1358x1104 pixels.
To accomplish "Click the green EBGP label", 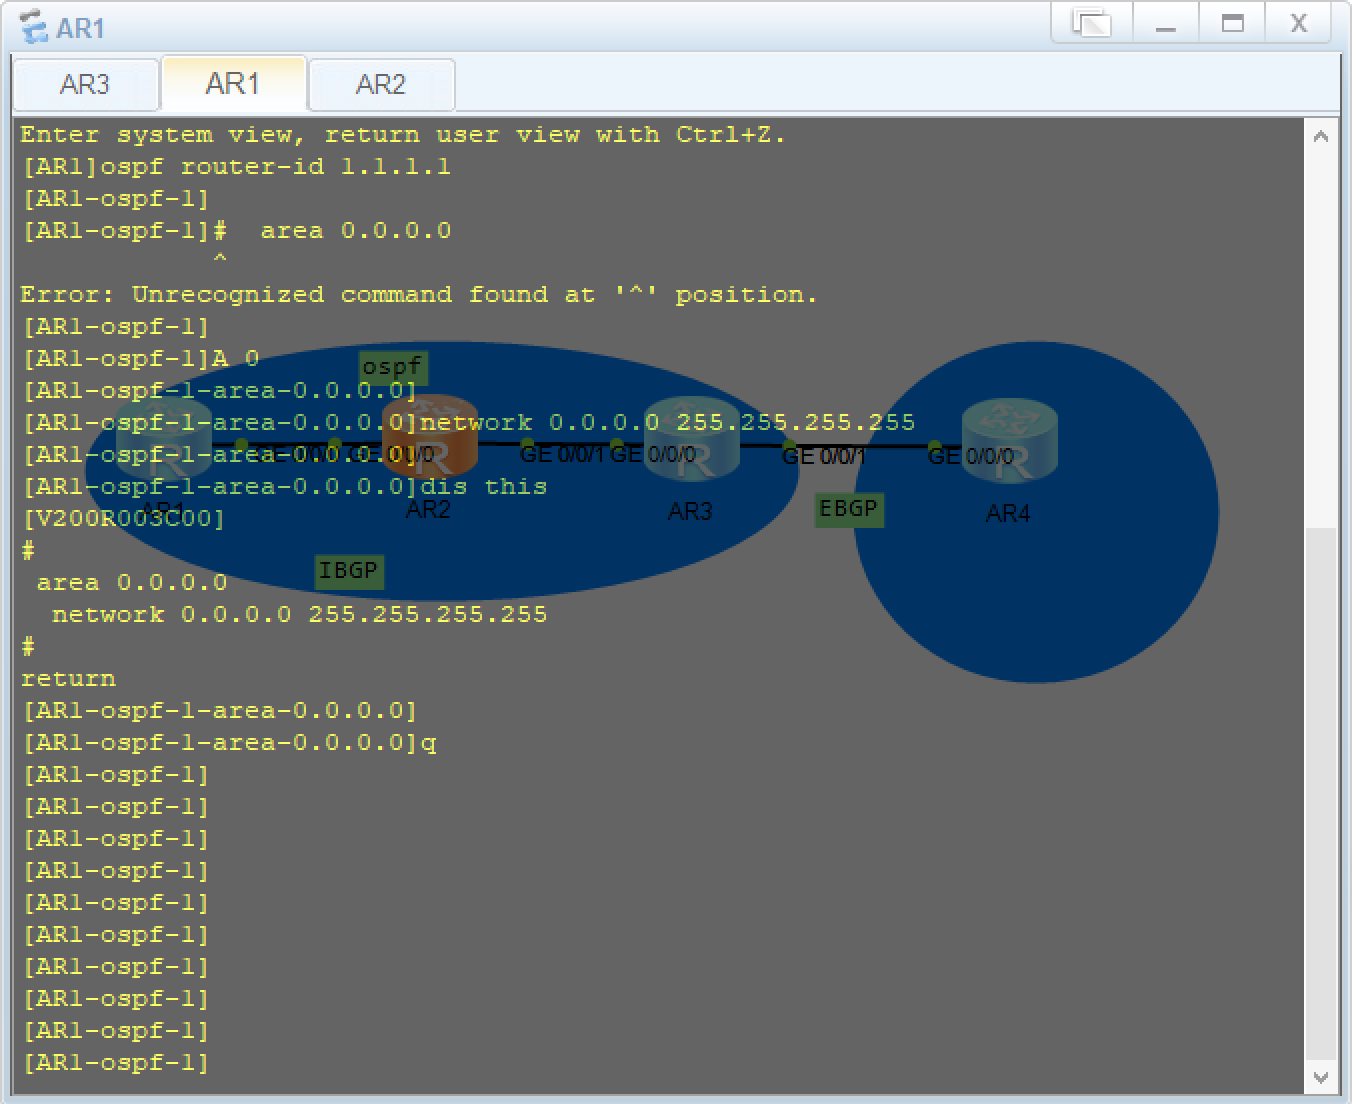I will coord(848,509).
